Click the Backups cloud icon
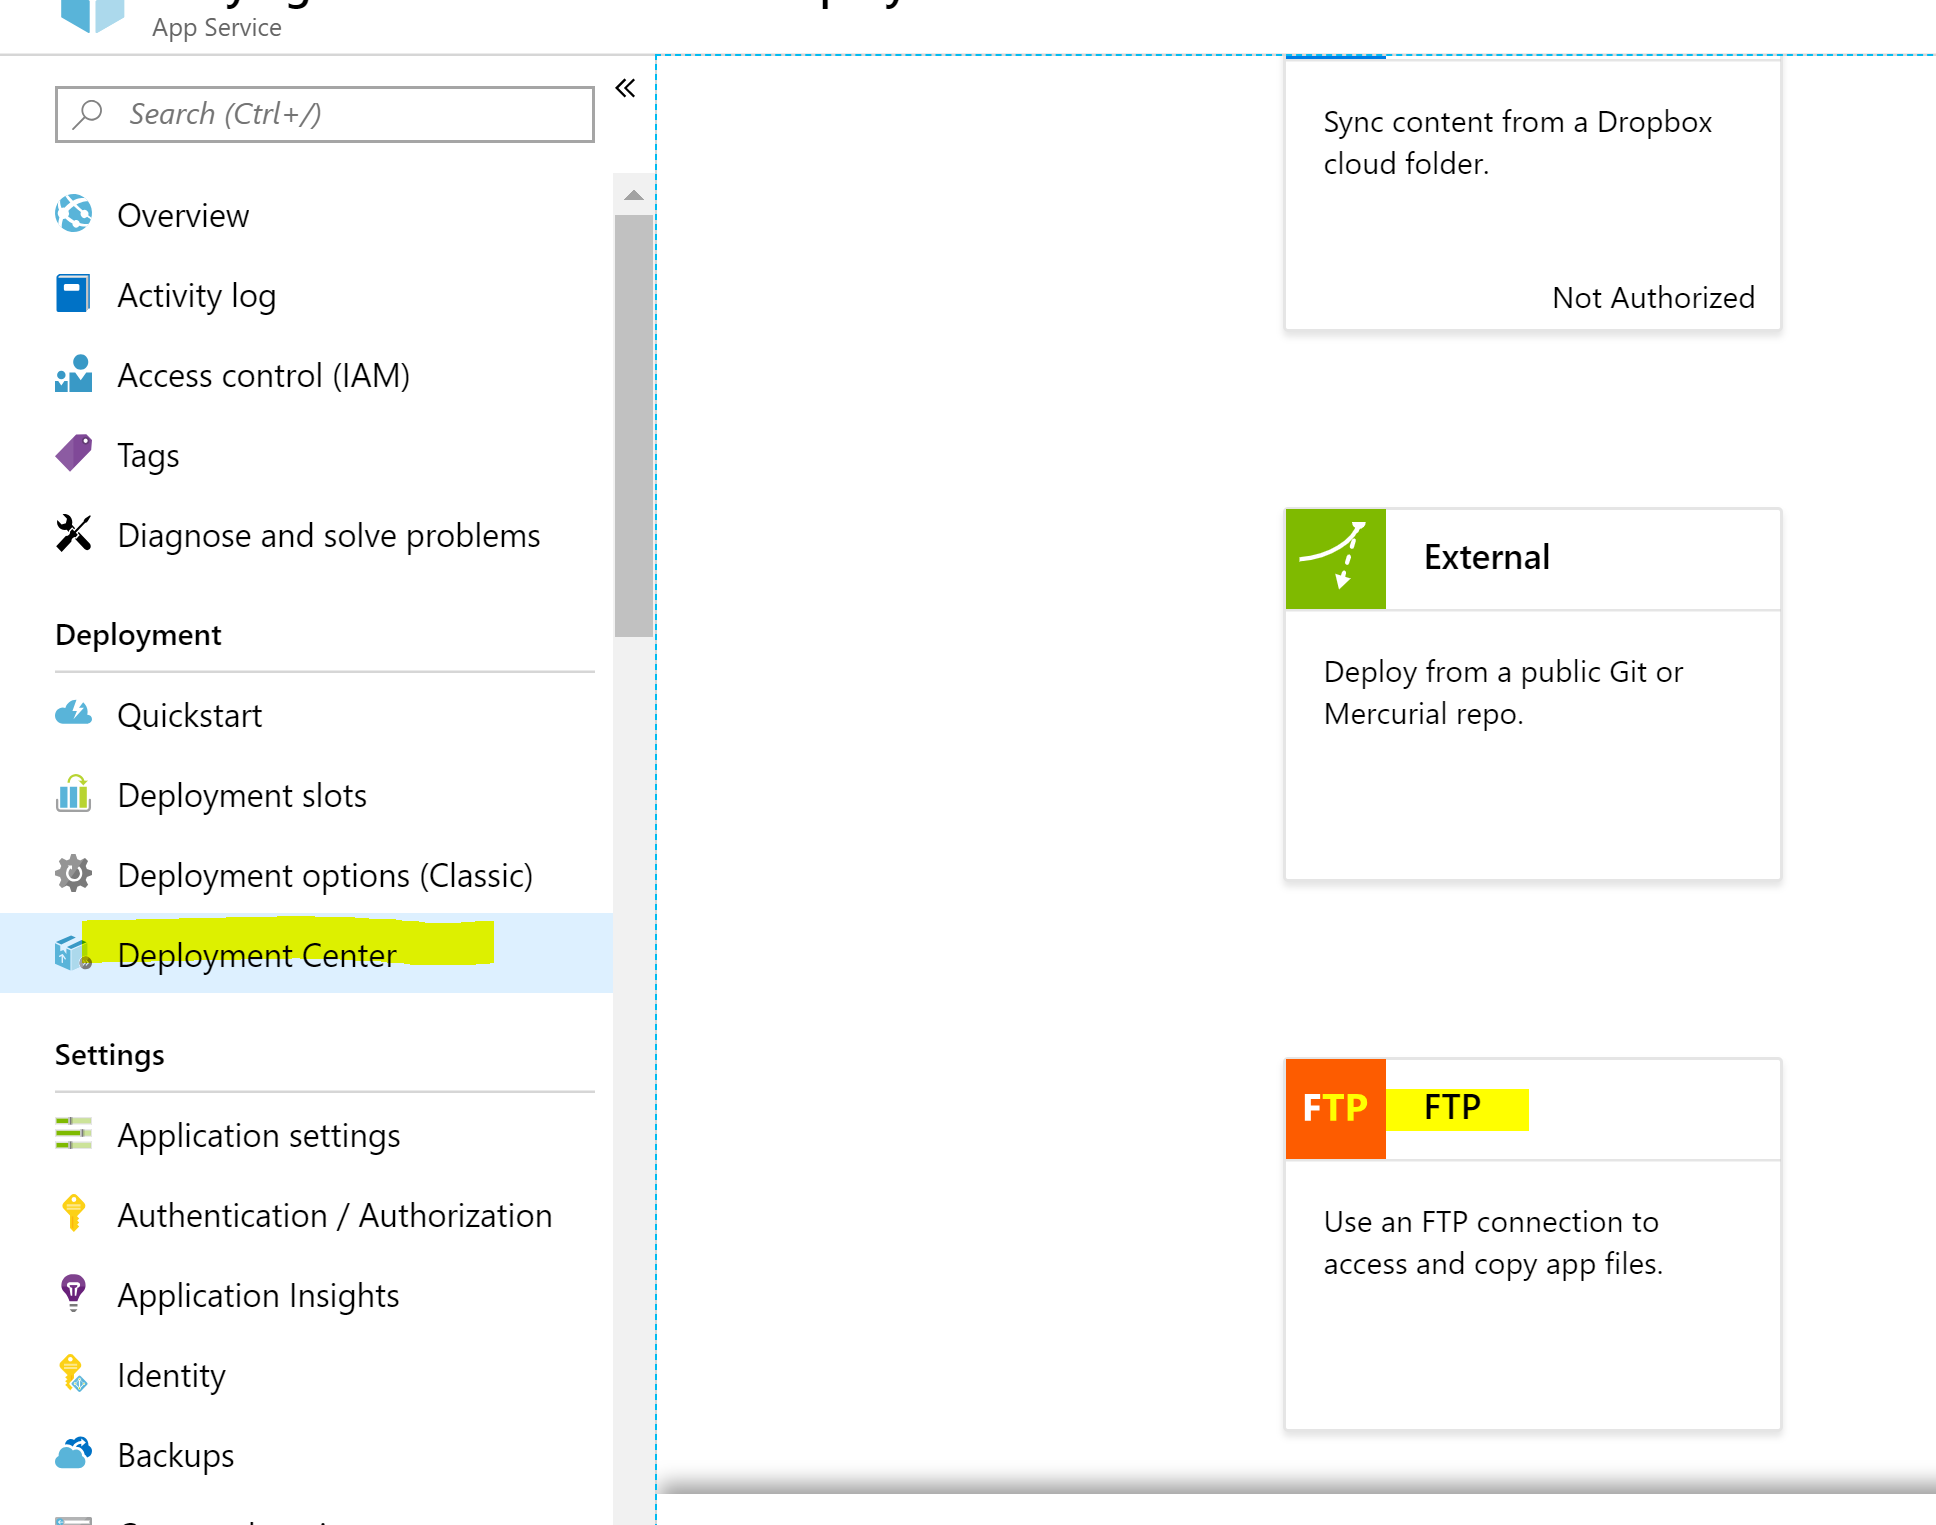Viewport: 1936px width, 1525px height. click(x=74, y=1454)
